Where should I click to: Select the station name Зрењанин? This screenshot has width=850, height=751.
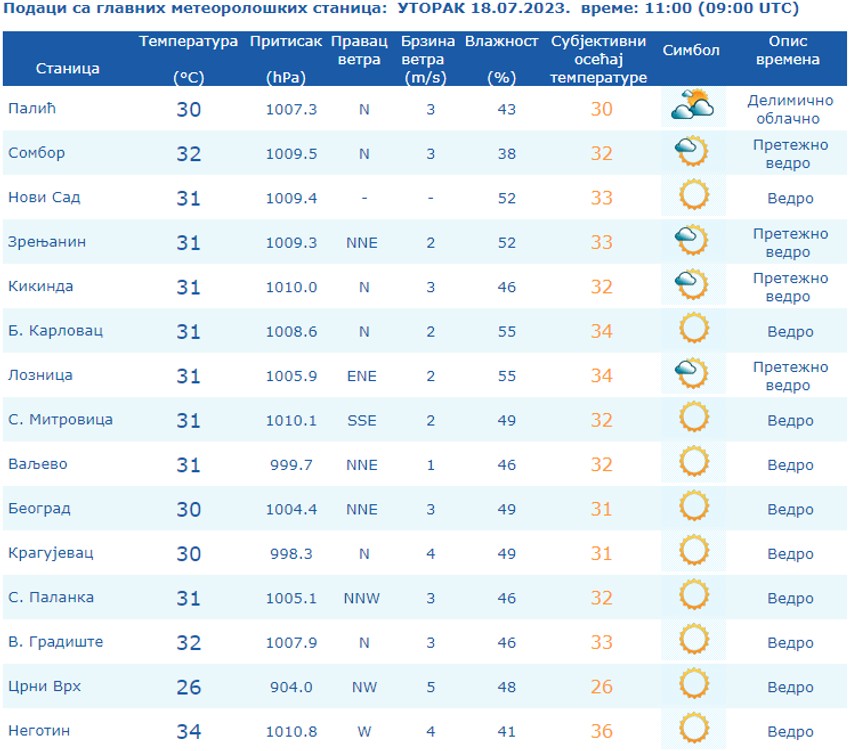(47, 241)
